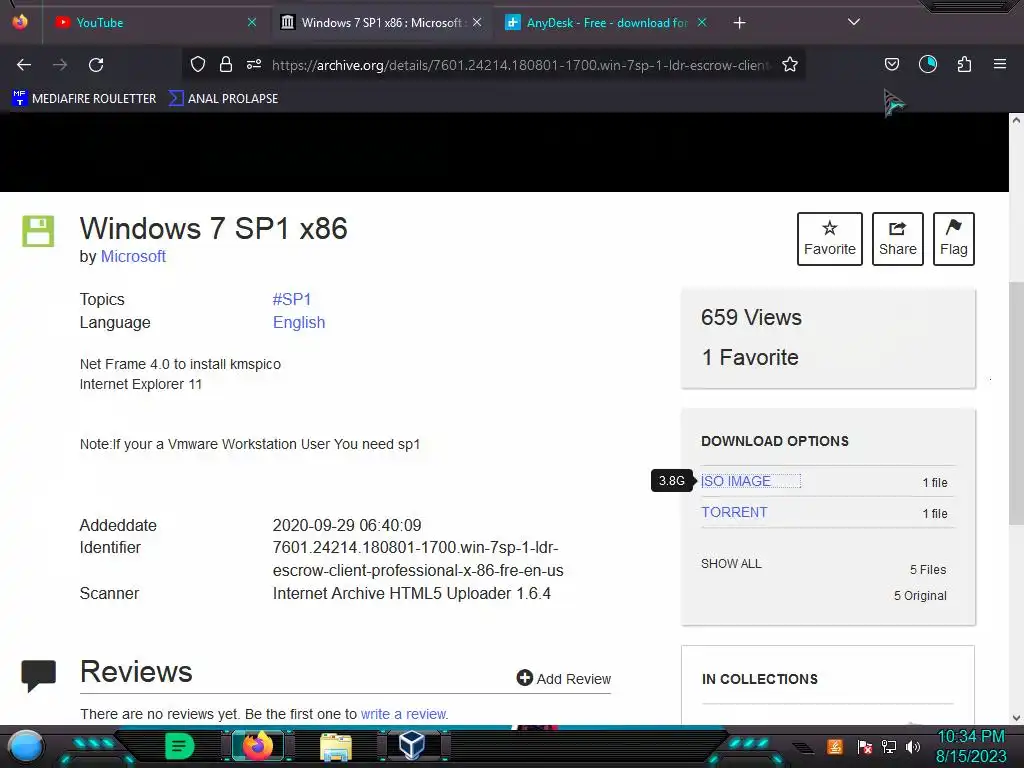Click the Addeddate value 2020-09-29 06:40:09
This screenshot has width=1024, height=768.
pyautogui.click(x=347, y=525)
